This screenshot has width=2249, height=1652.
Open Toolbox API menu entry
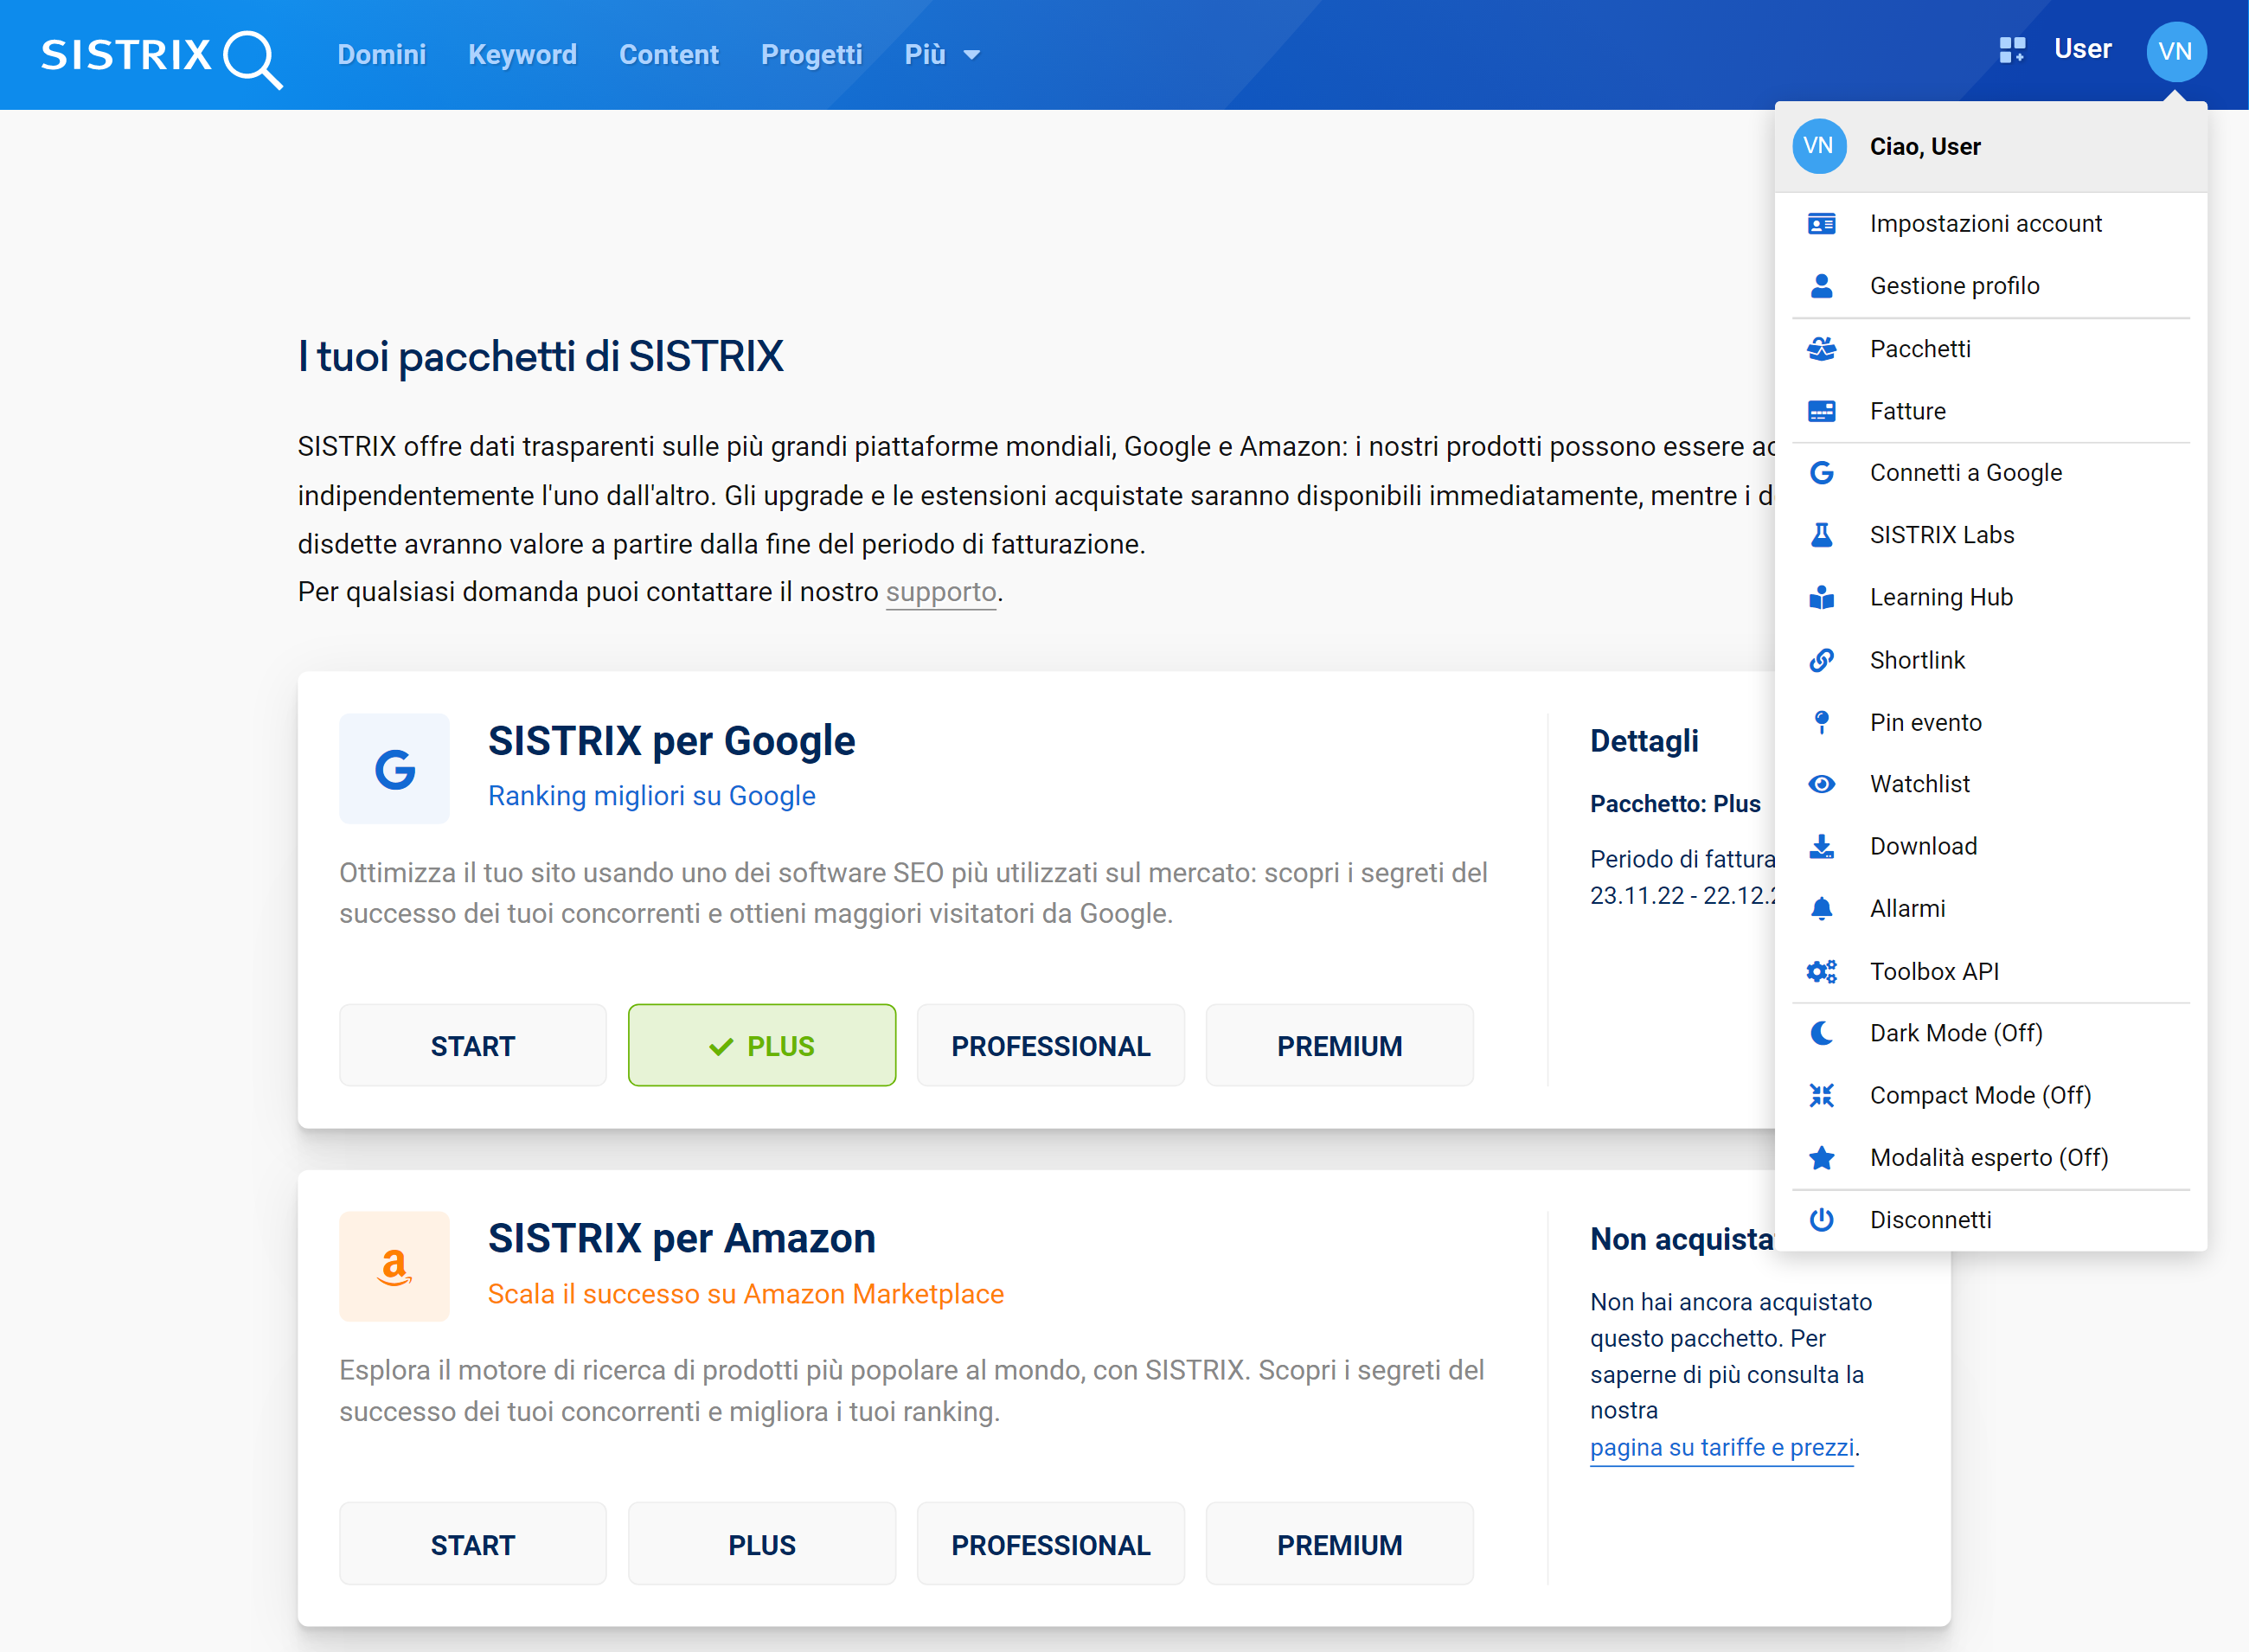(1990, 971)
